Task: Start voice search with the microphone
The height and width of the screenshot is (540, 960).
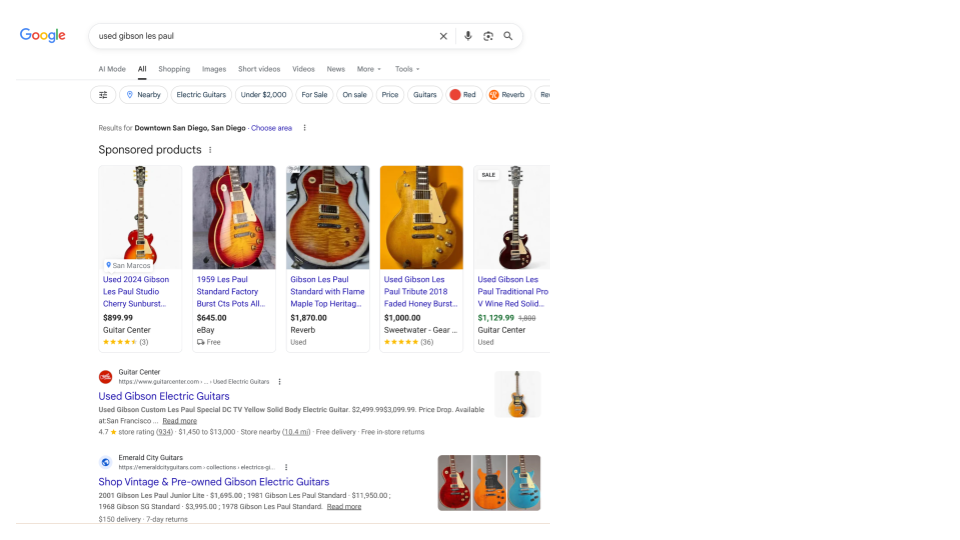Action: pos(467,36)
